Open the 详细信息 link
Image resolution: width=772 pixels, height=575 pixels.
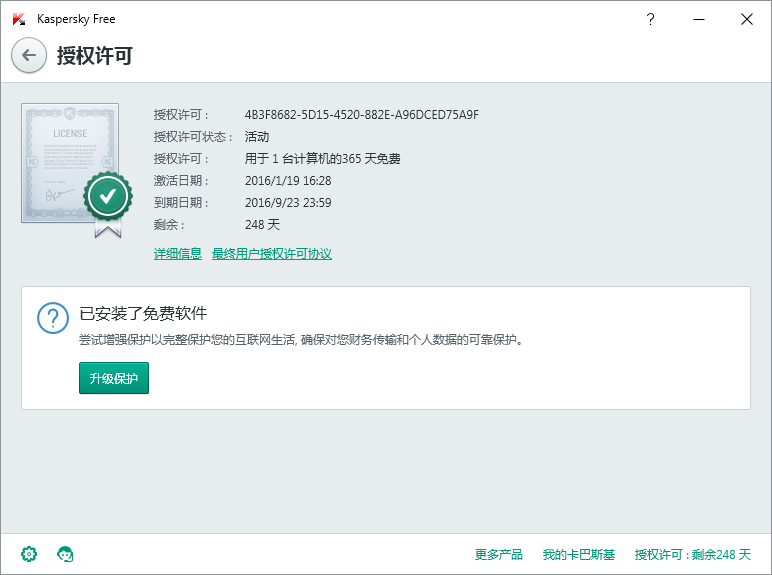click(x=178, y=254)
